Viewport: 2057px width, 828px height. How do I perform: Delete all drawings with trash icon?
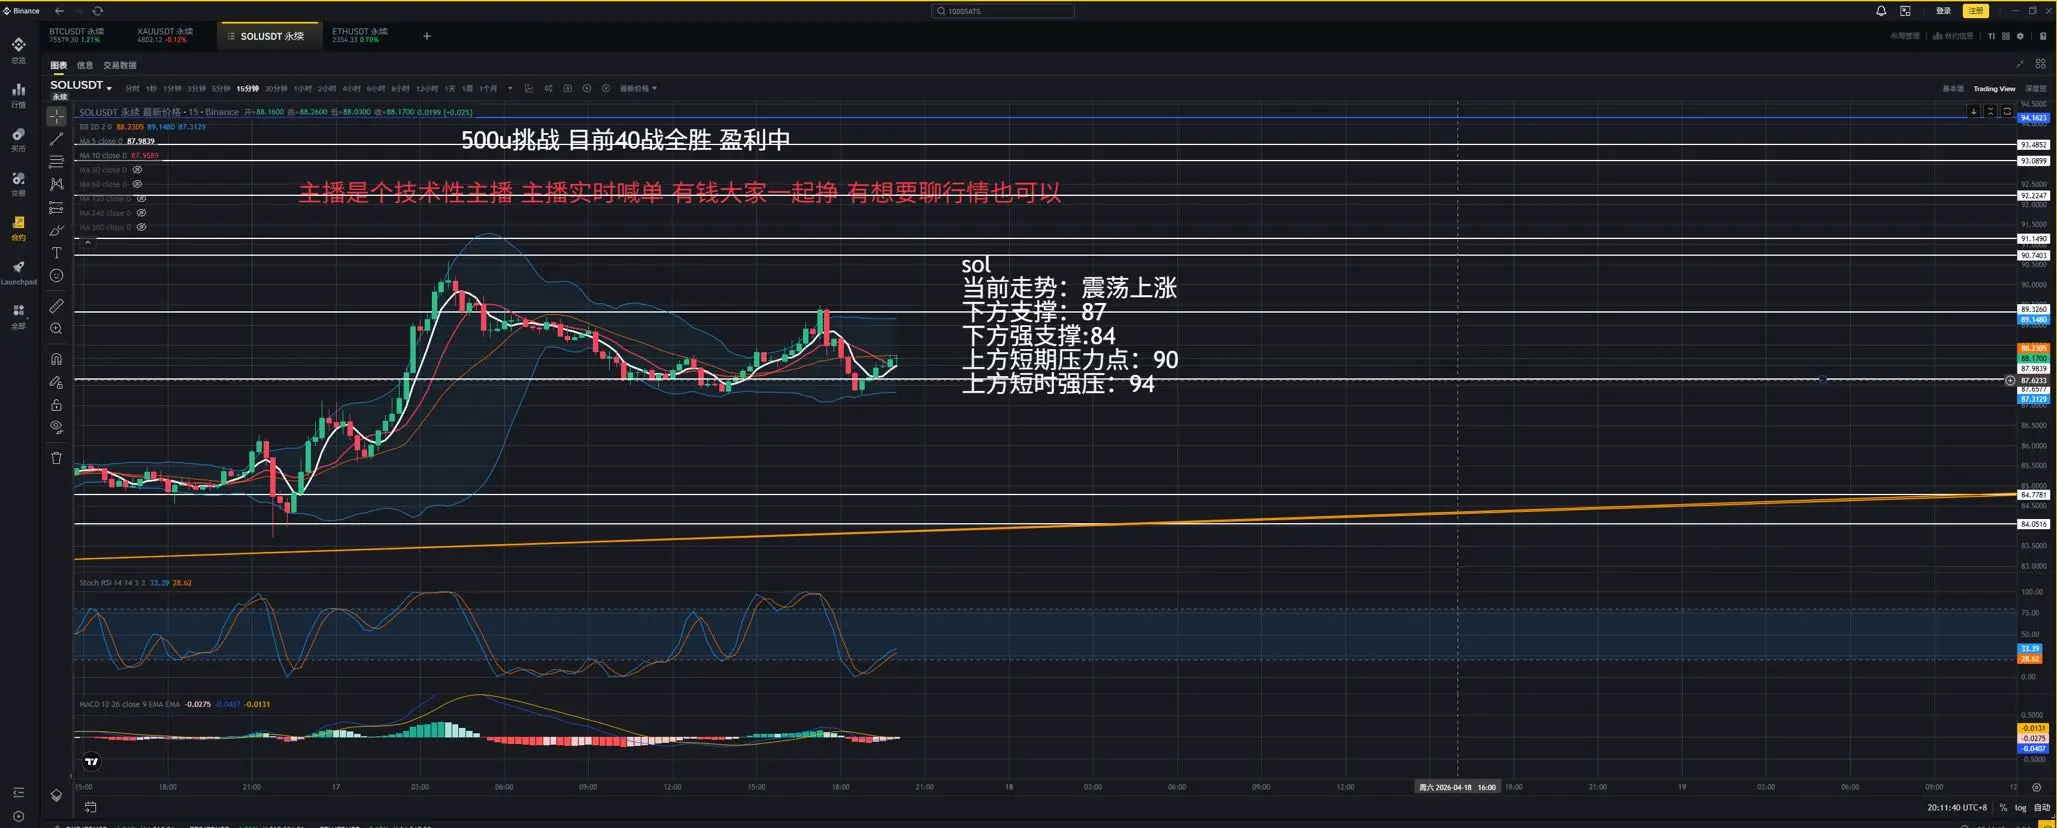click(56, 458)
